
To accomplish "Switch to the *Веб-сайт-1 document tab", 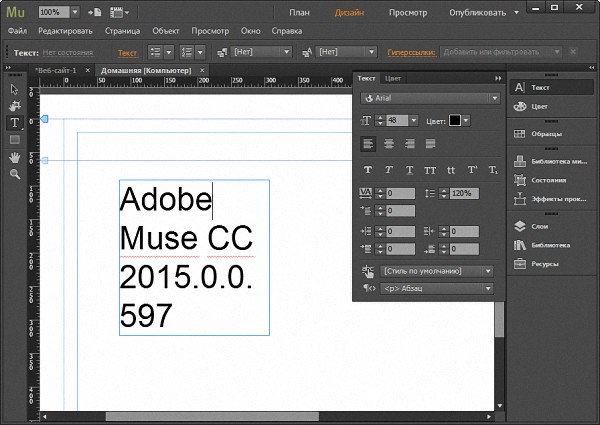I will pos(55,70).
